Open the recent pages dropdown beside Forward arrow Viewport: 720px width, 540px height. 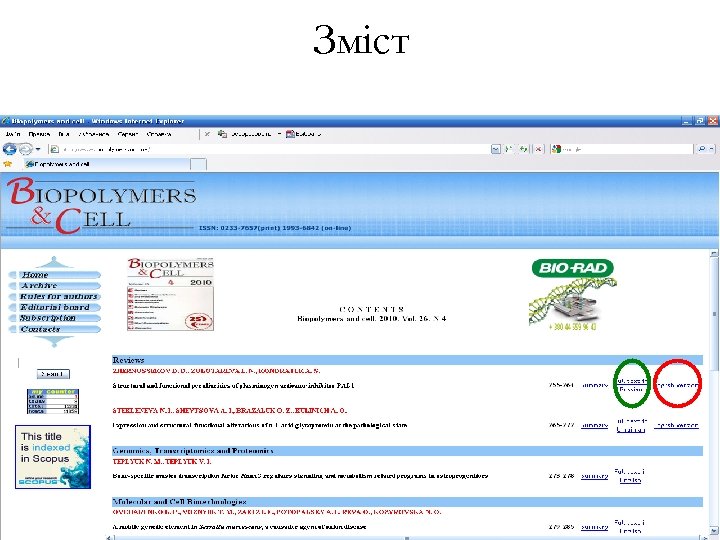[x=38, y=149]
